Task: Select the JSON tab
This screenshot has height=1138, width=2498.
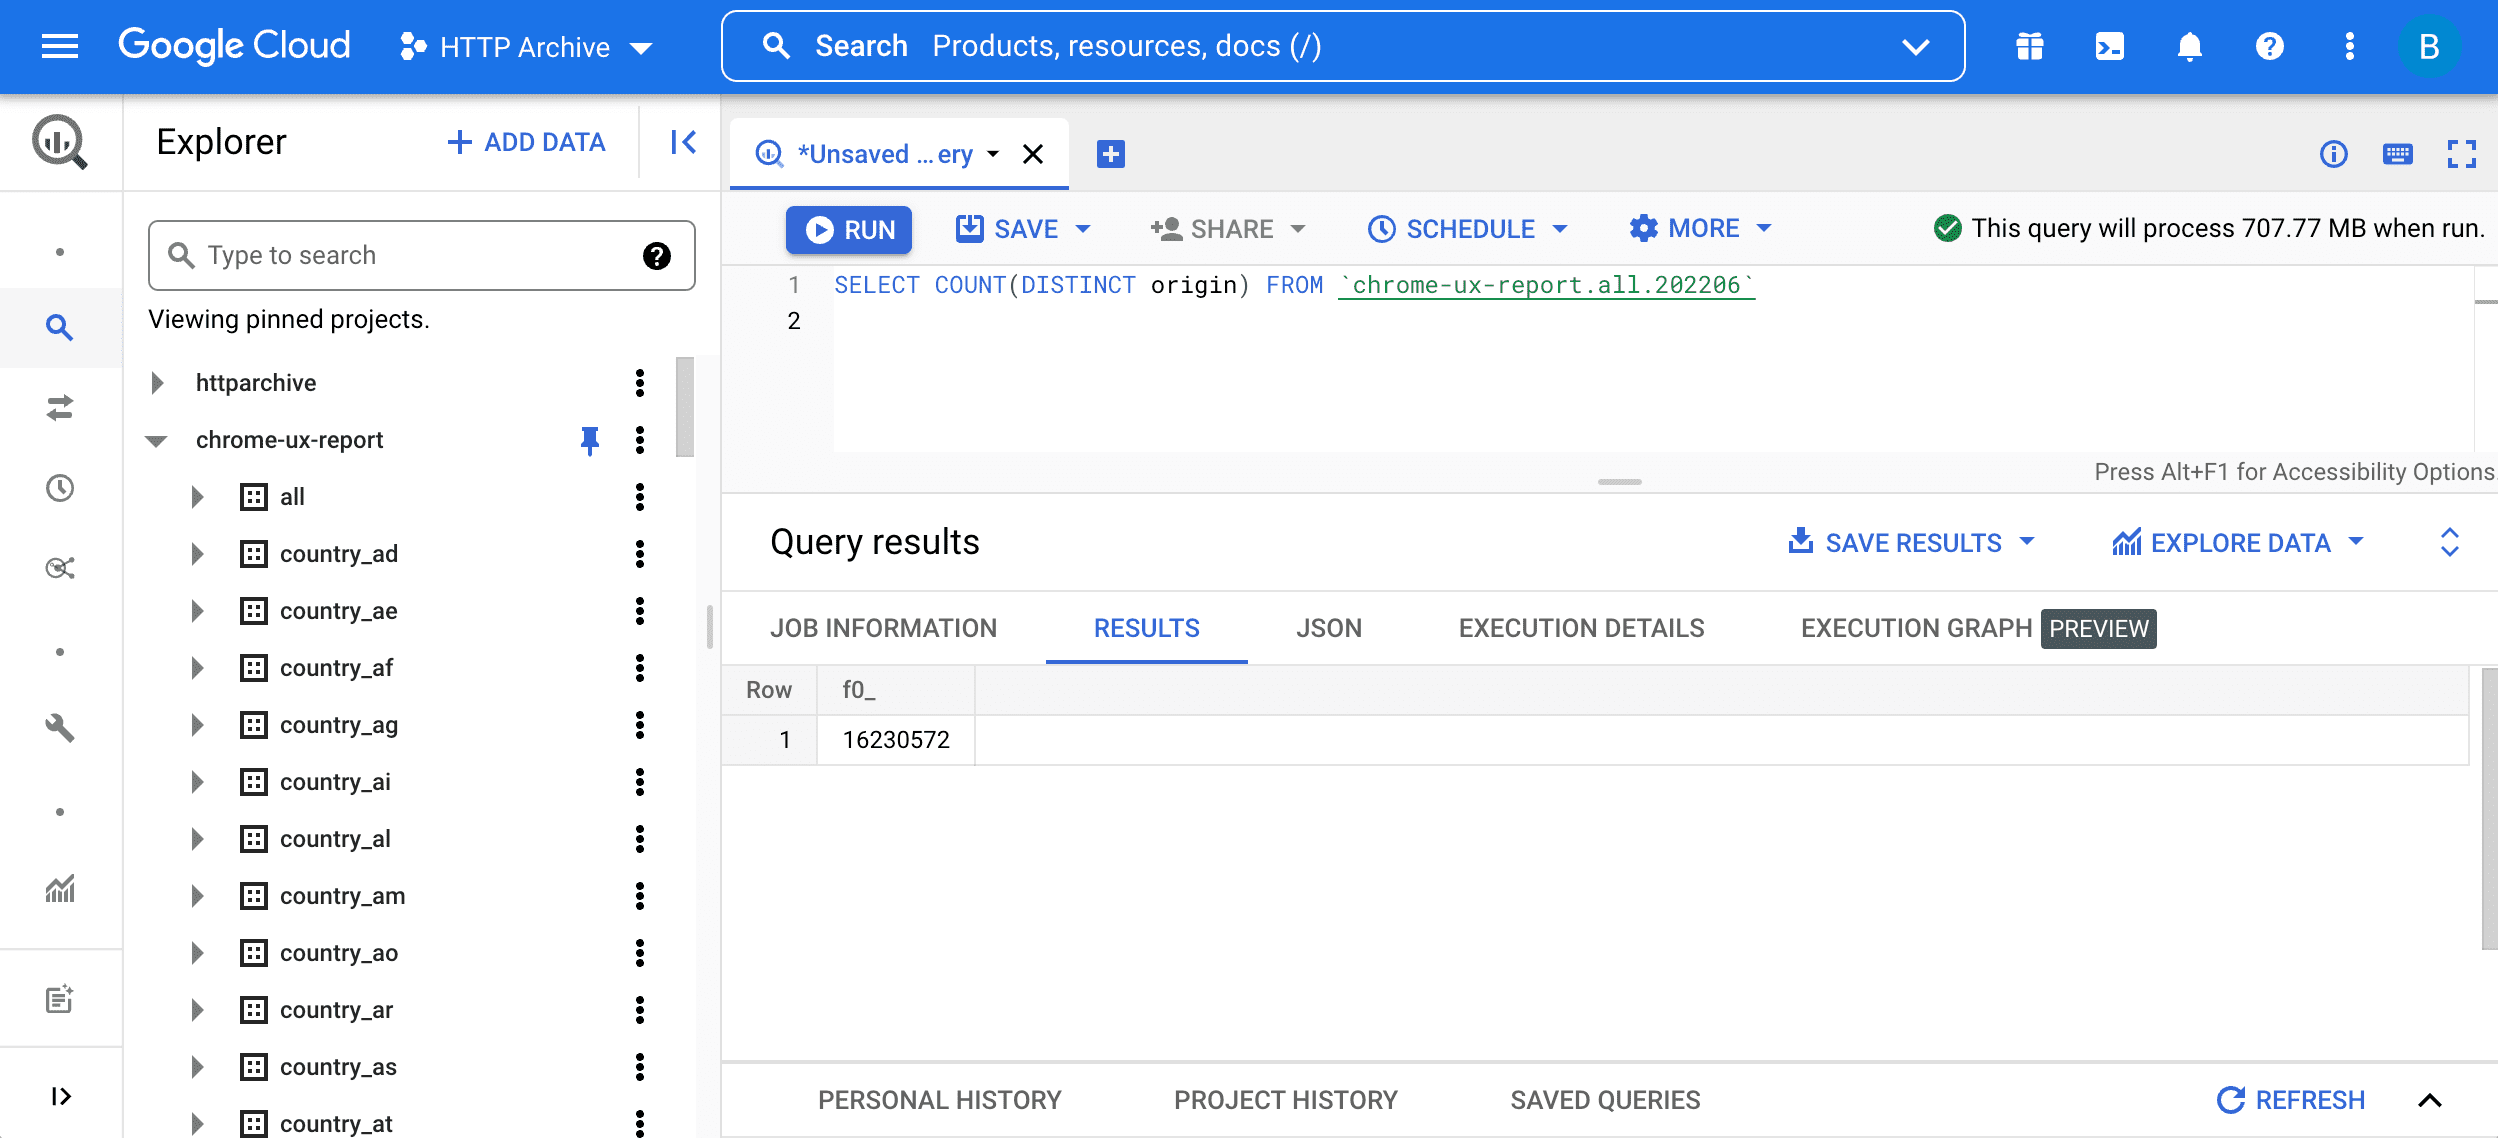Action: (x=1329, y=626)
